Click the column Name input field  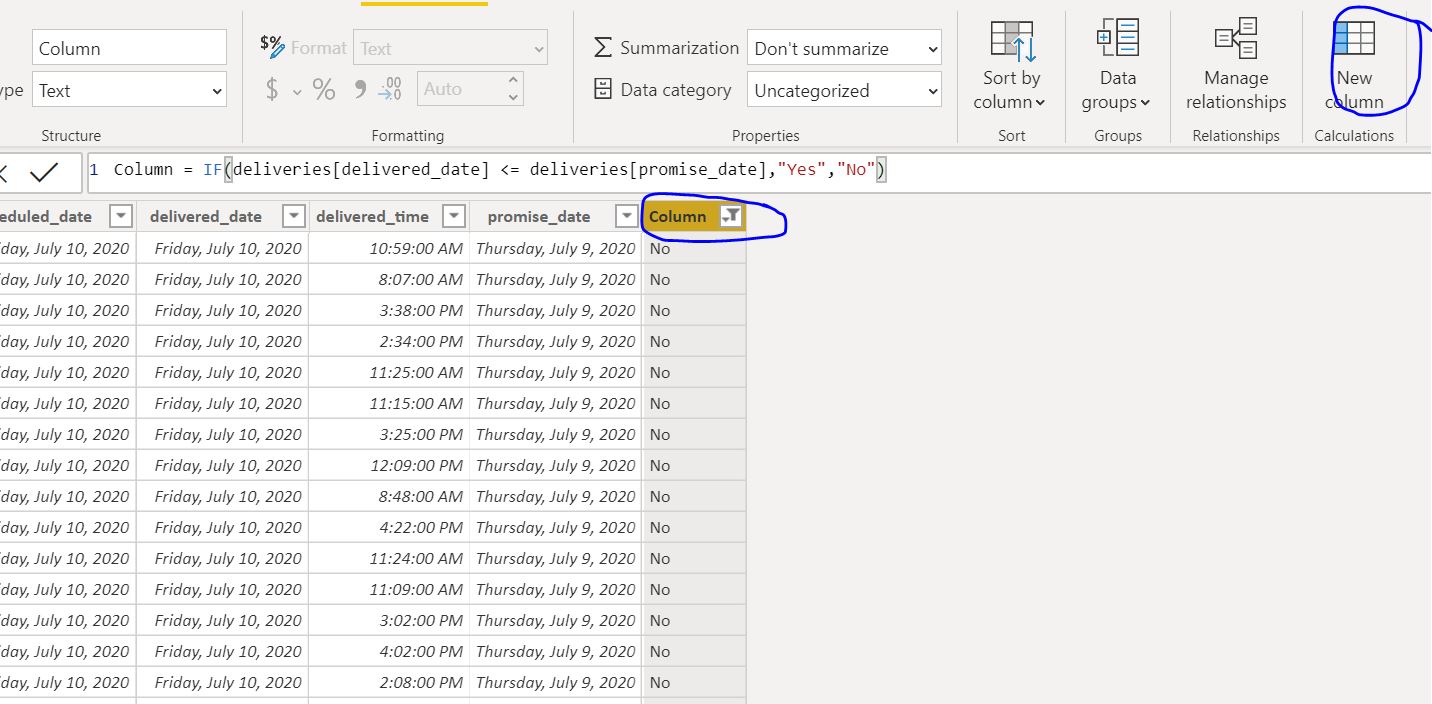point(130,48)
